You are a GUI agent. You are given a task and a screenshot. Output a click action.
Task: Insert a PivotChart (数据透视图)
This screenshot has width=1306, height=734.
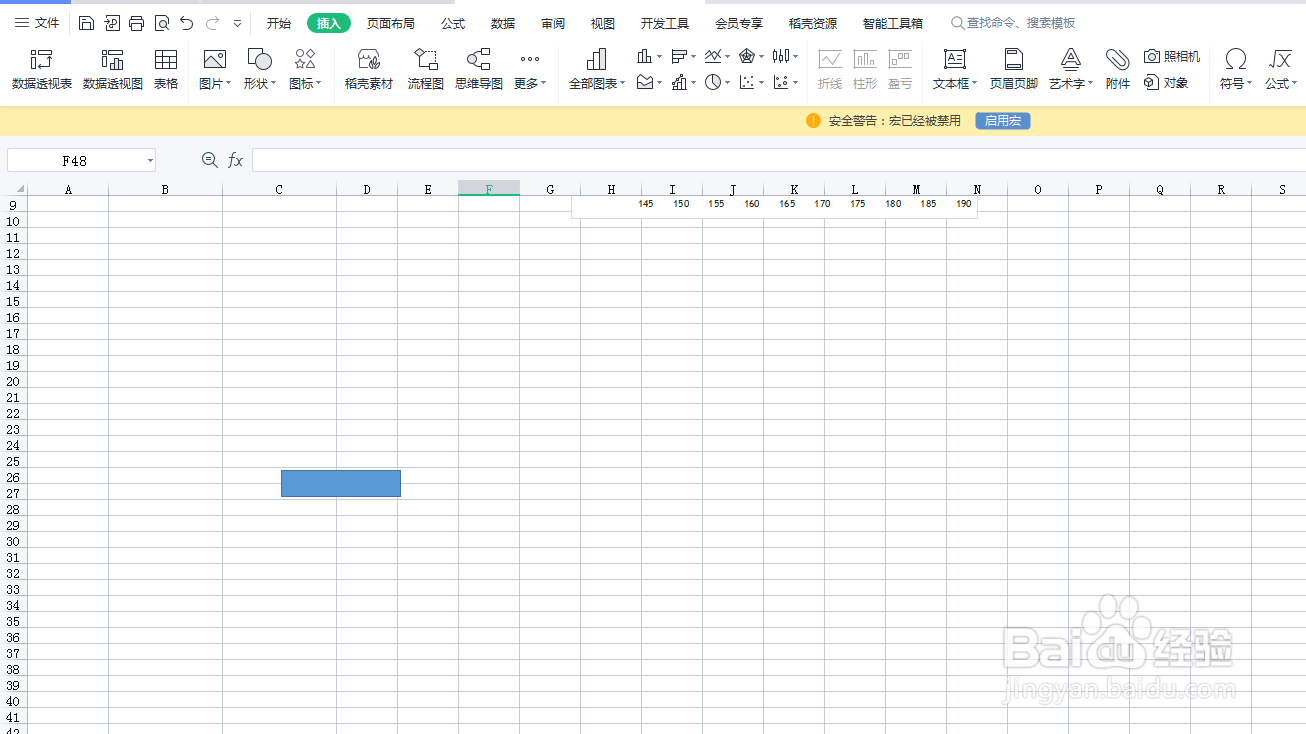pyautogui.click(x=113, y=70)
